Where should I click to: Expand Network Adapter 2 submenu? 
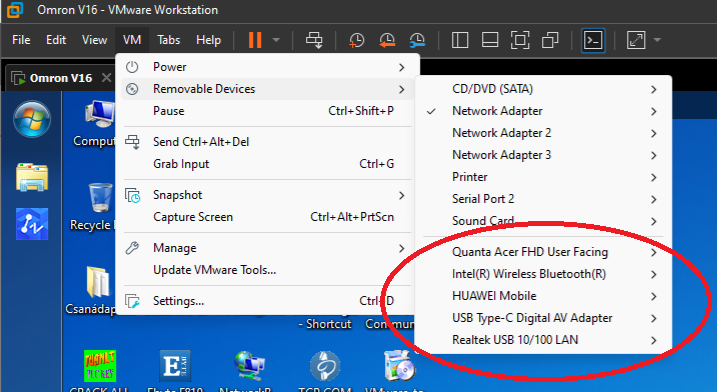[543, 133]
